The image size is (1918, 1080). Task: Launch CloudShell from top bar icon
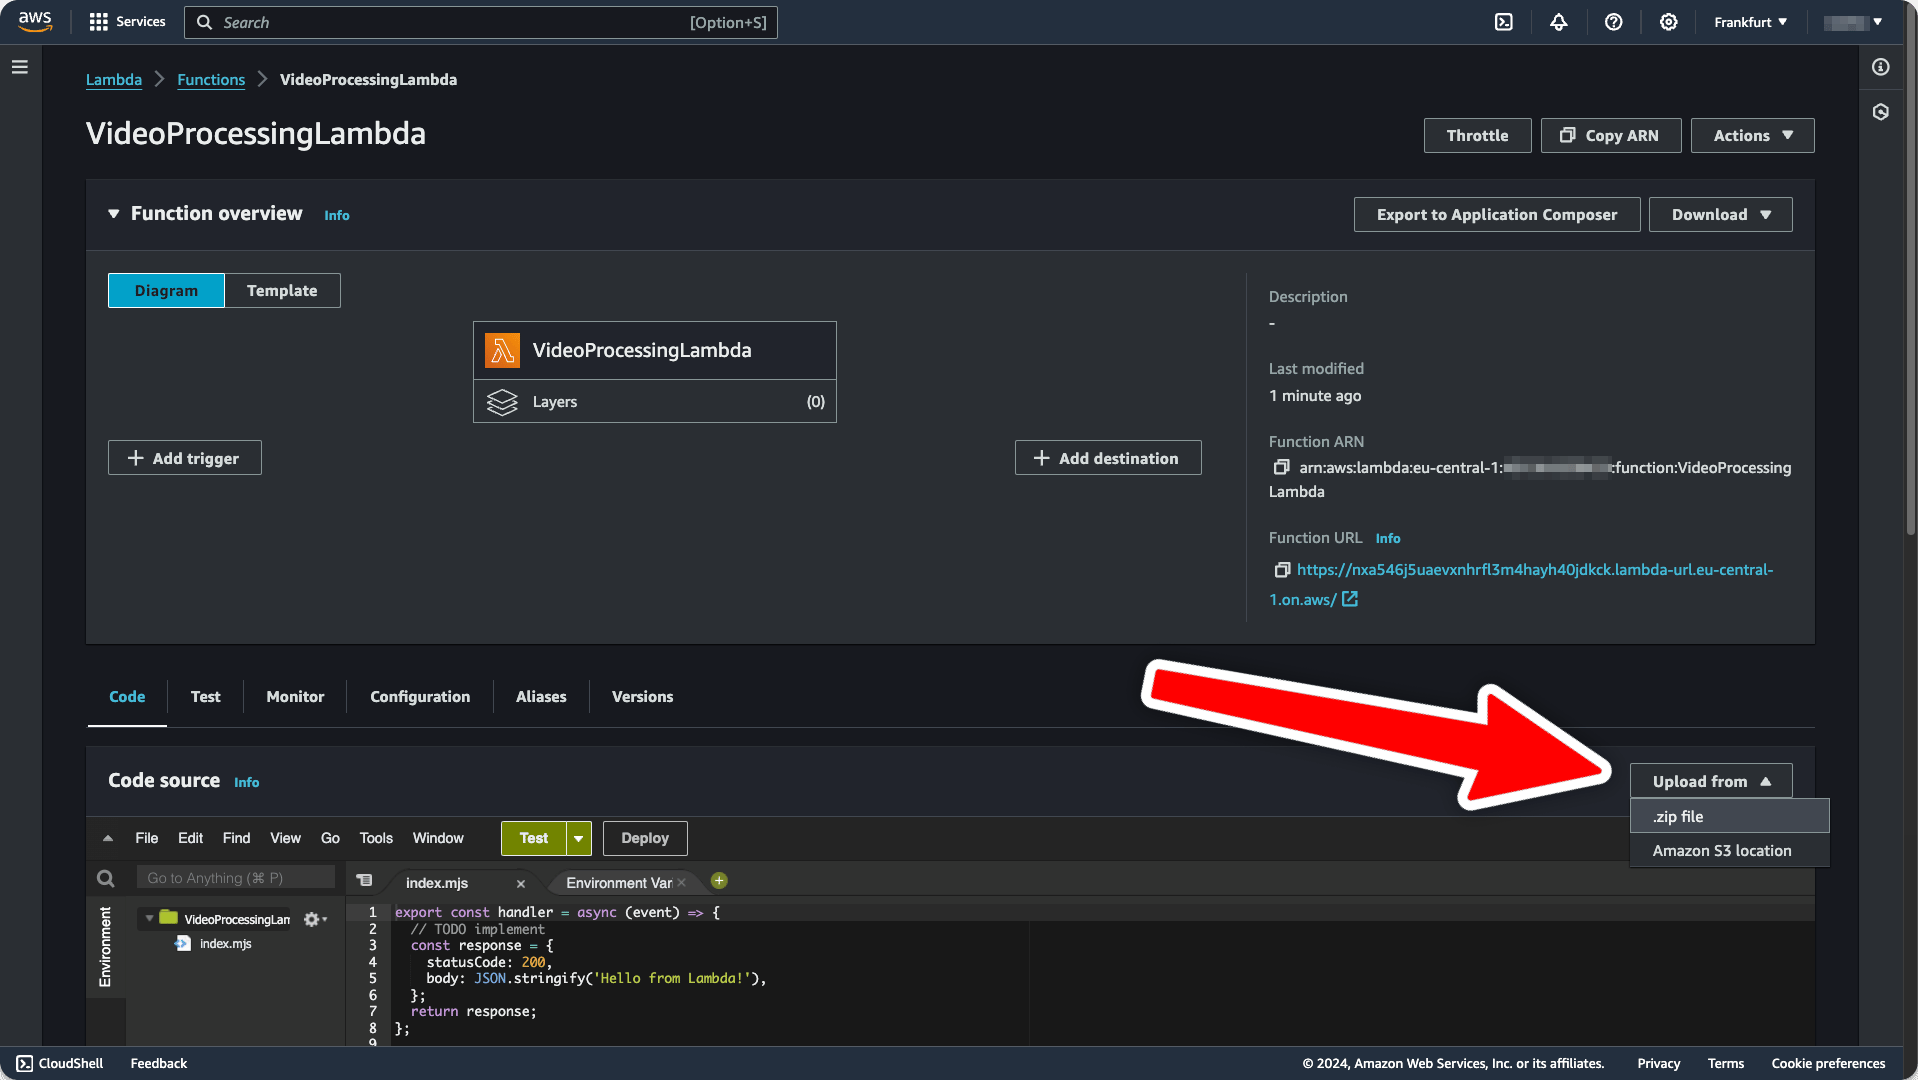click(1504, 22)
